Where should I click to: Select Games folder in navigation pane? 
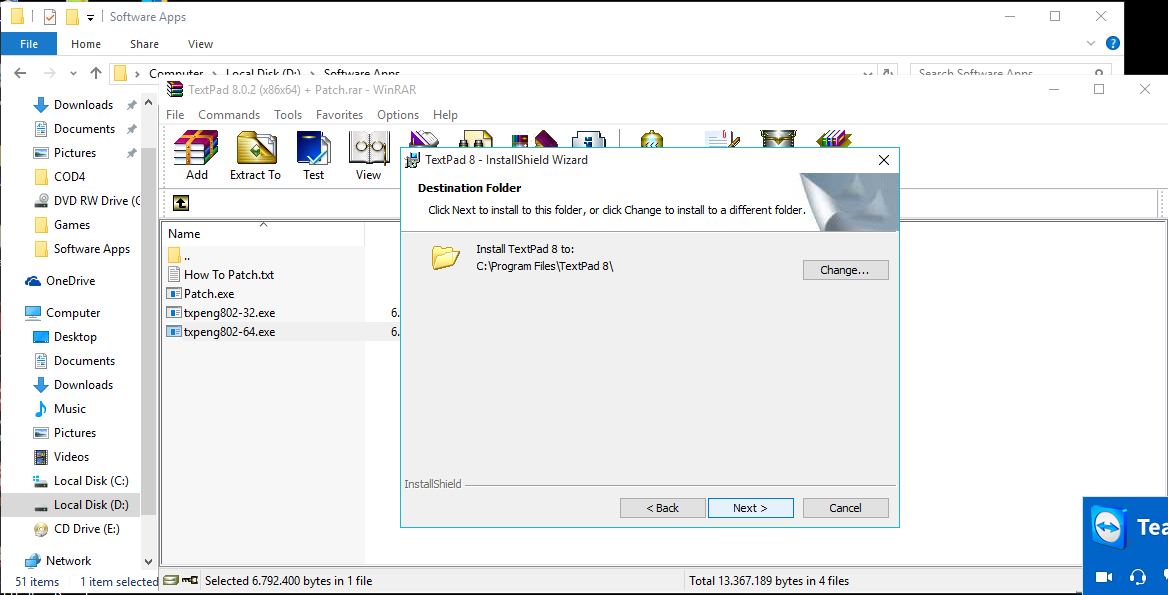click(63, 225)
